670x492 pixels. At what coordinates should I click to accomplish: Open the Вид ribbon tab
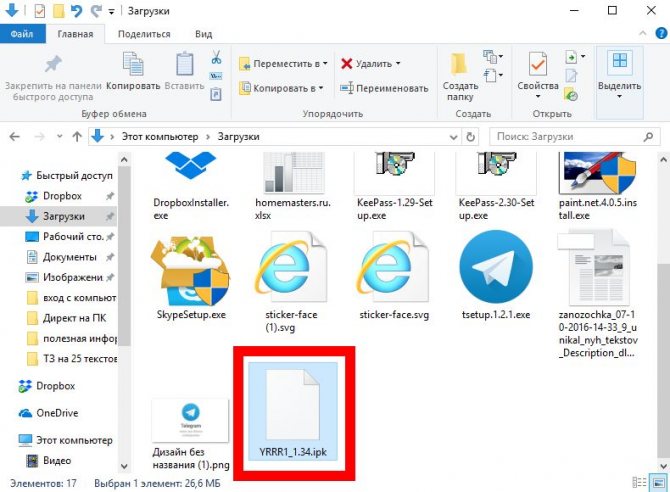pyautogui.click(x=203, y=34)
